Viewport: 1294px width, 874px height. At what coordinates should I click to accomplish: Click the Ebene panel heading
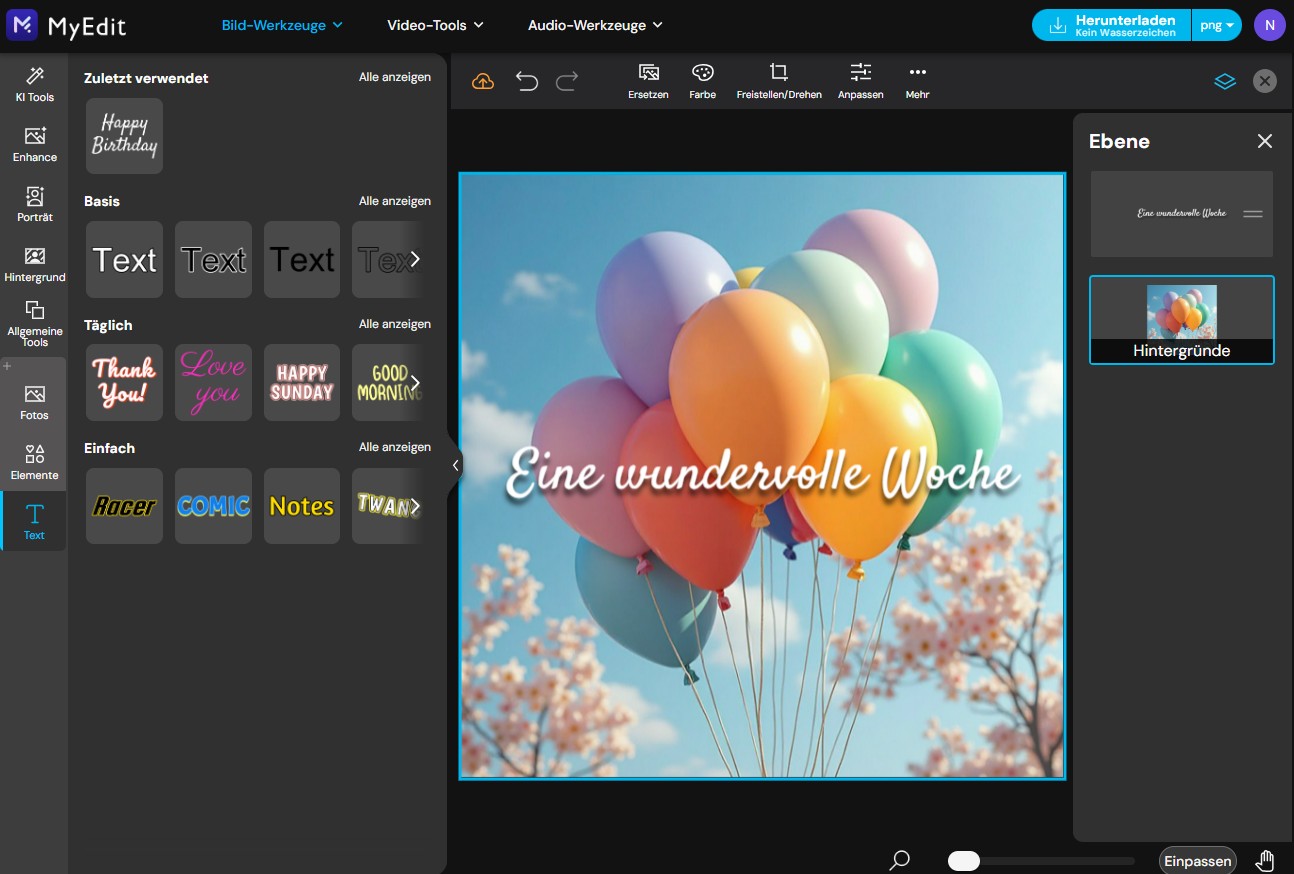[1119, 141]
